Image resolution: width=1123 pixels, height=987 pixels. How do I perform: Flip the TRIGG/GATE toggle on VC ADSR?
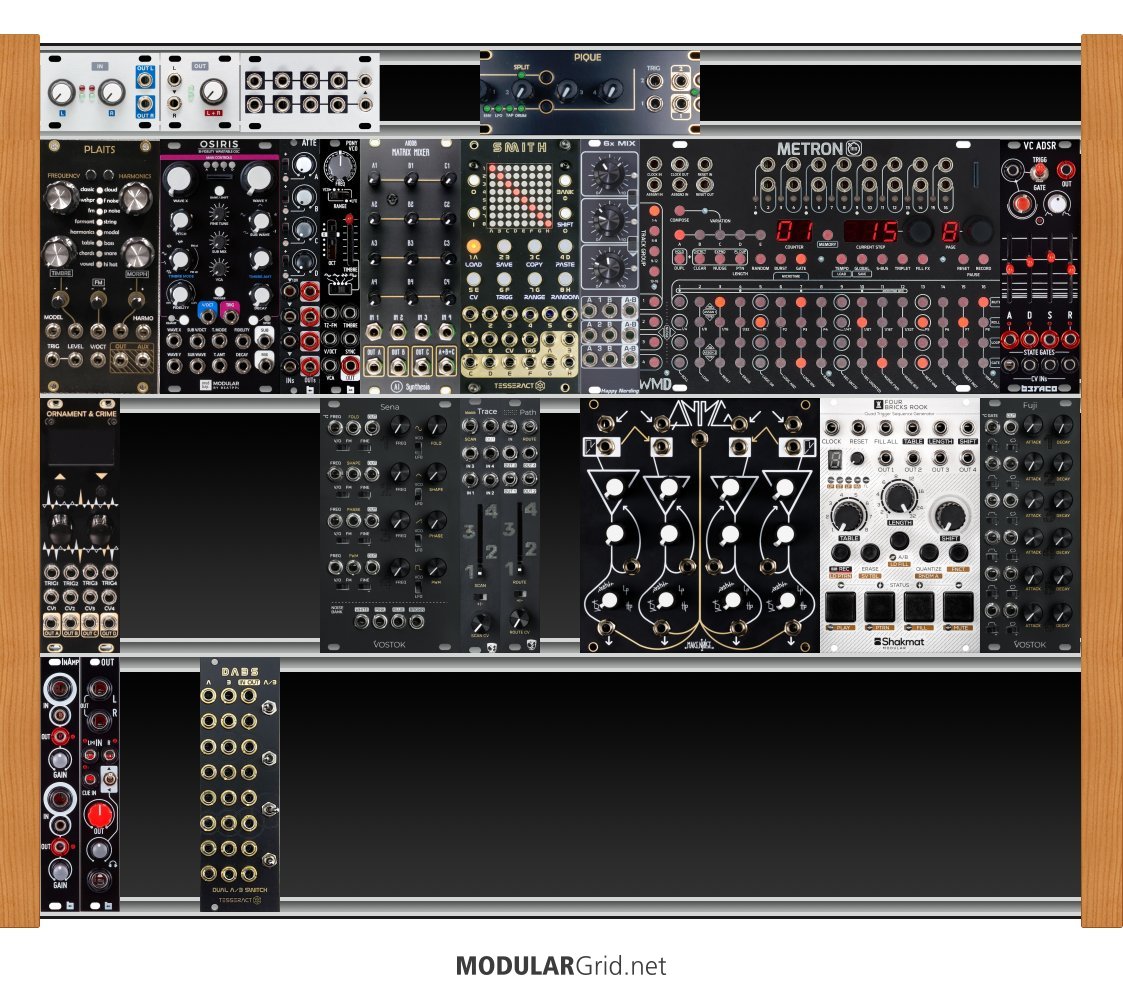[x=1038, y=173]
